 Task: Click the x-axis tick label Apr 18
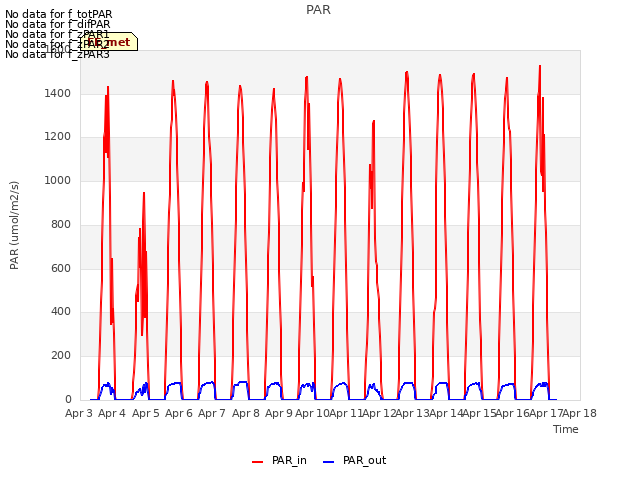[x=580, y=413]
